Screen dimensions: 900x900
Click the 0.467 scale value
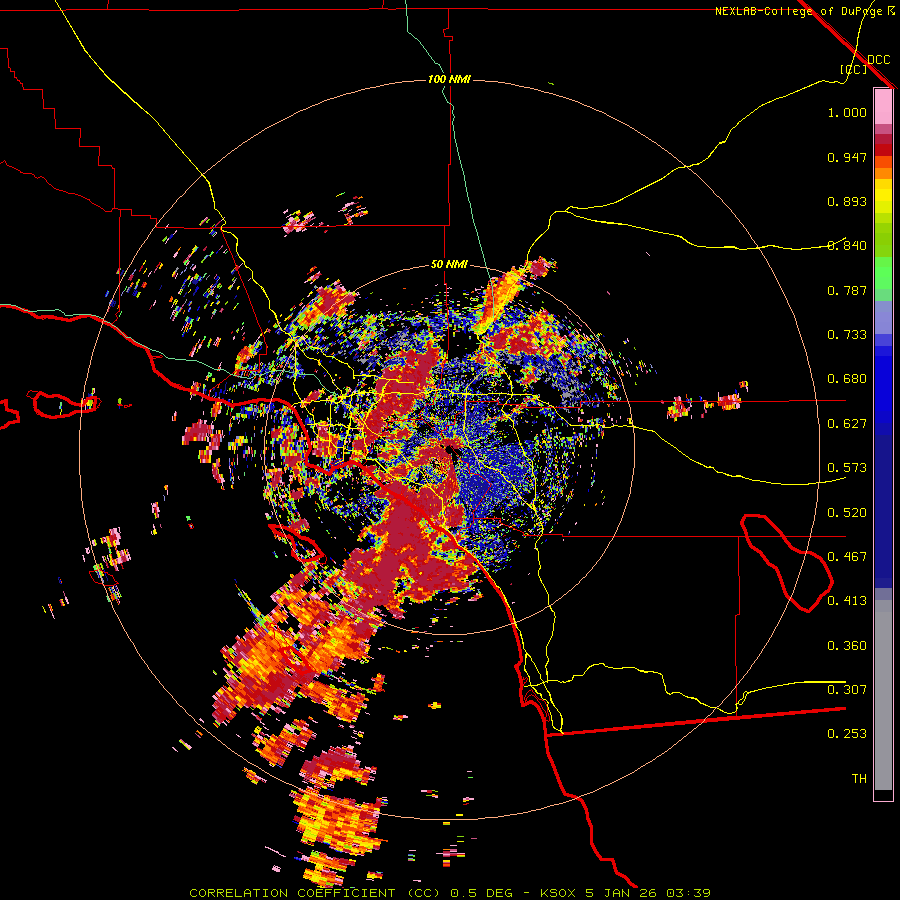[847, 557]
